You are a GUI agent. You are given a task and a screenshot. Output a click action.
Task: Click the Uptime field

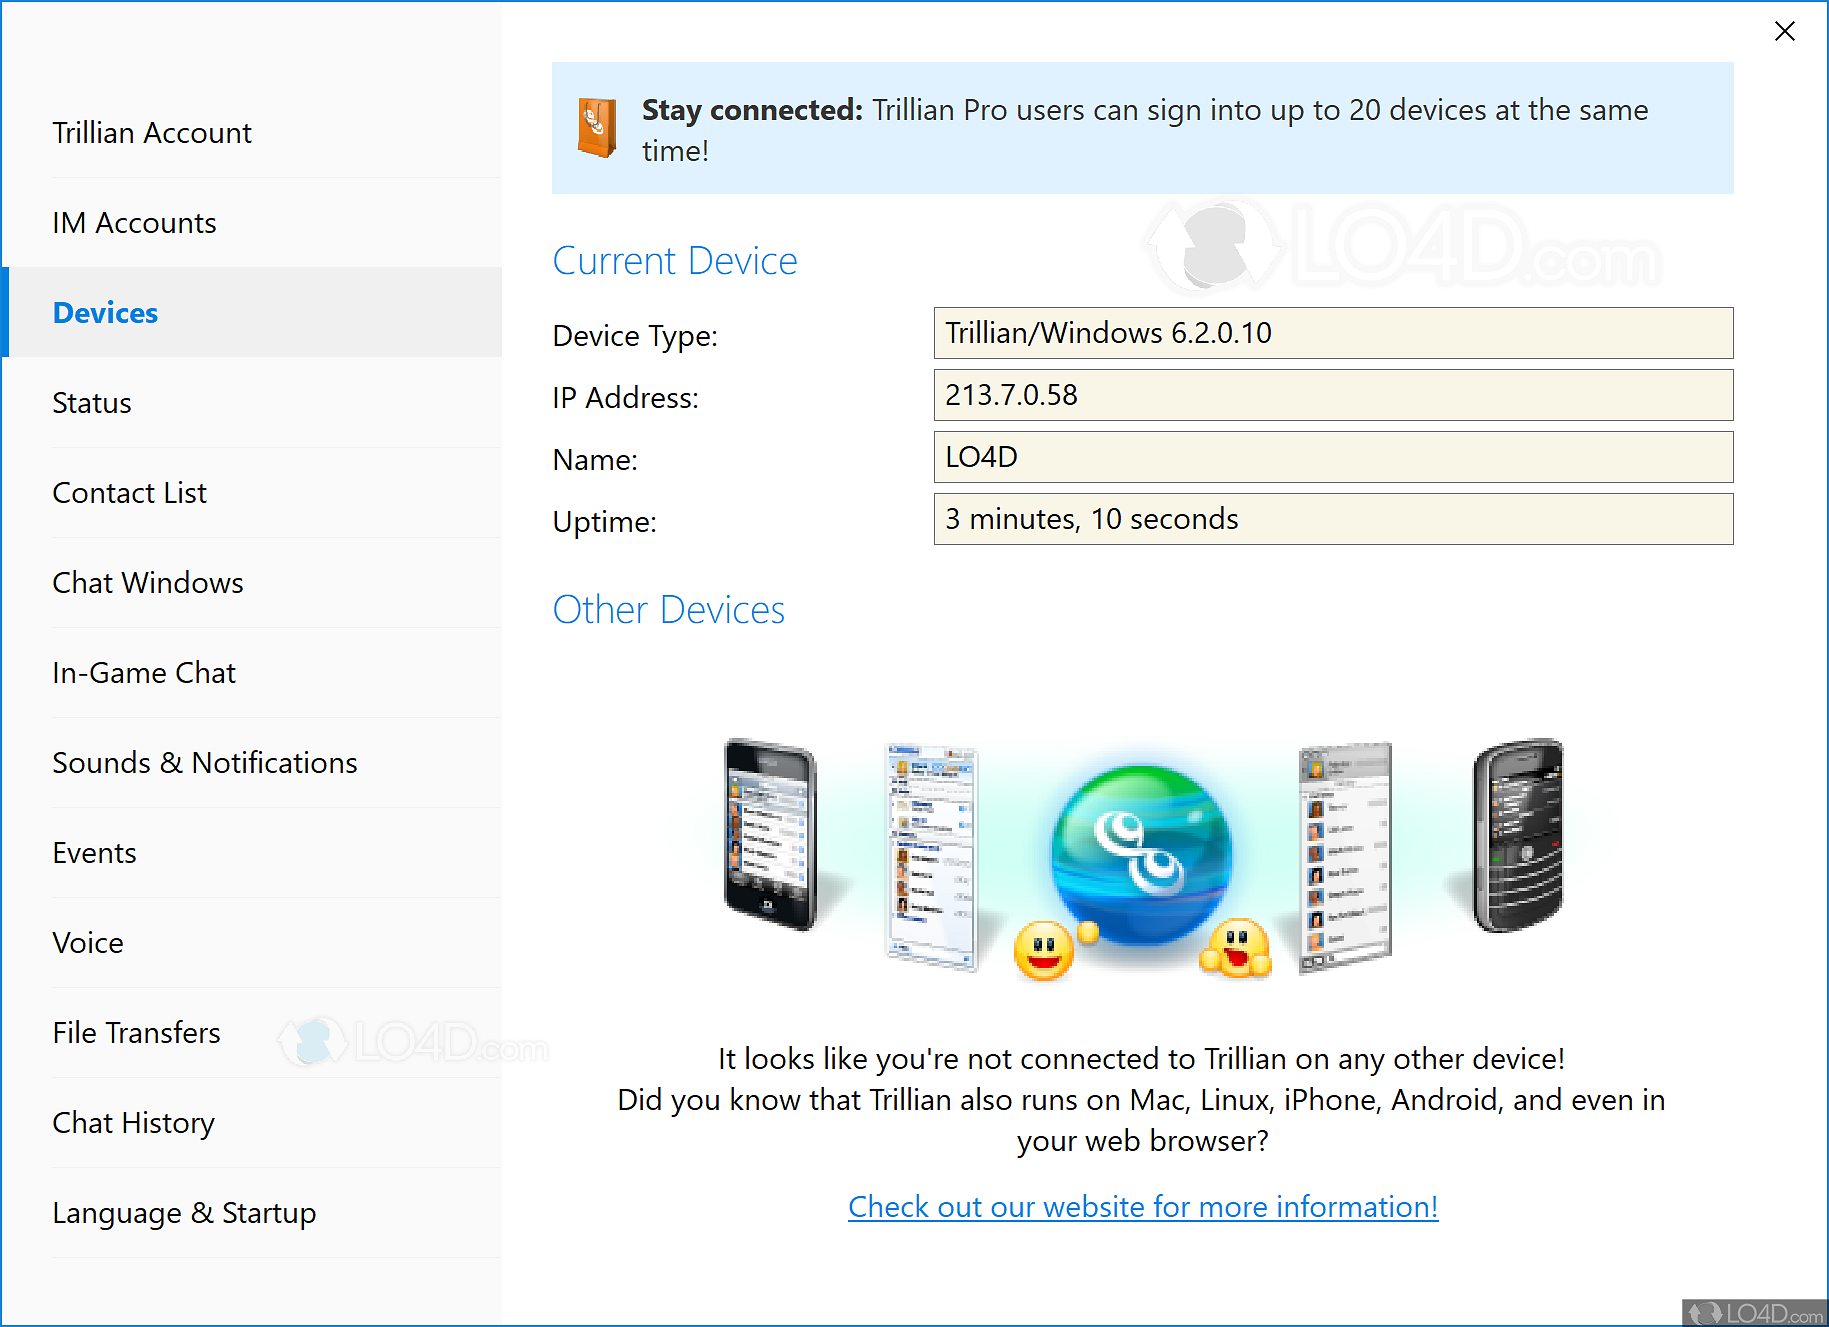(x=1333, y=519)
